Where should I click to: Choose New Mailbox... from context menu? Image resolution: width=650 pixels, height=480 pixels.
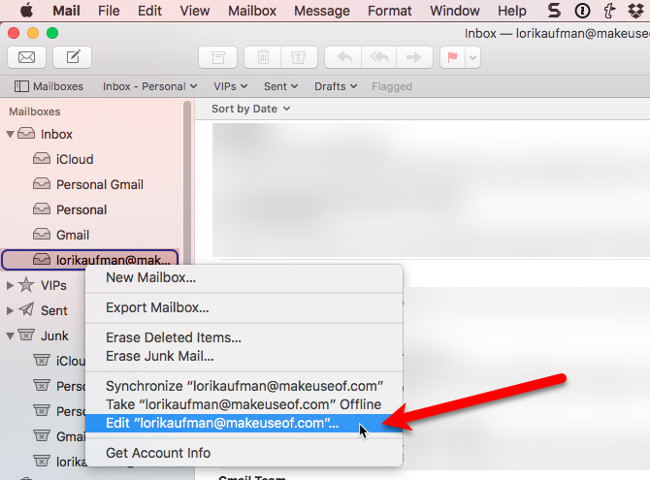[x=244, y=278]
